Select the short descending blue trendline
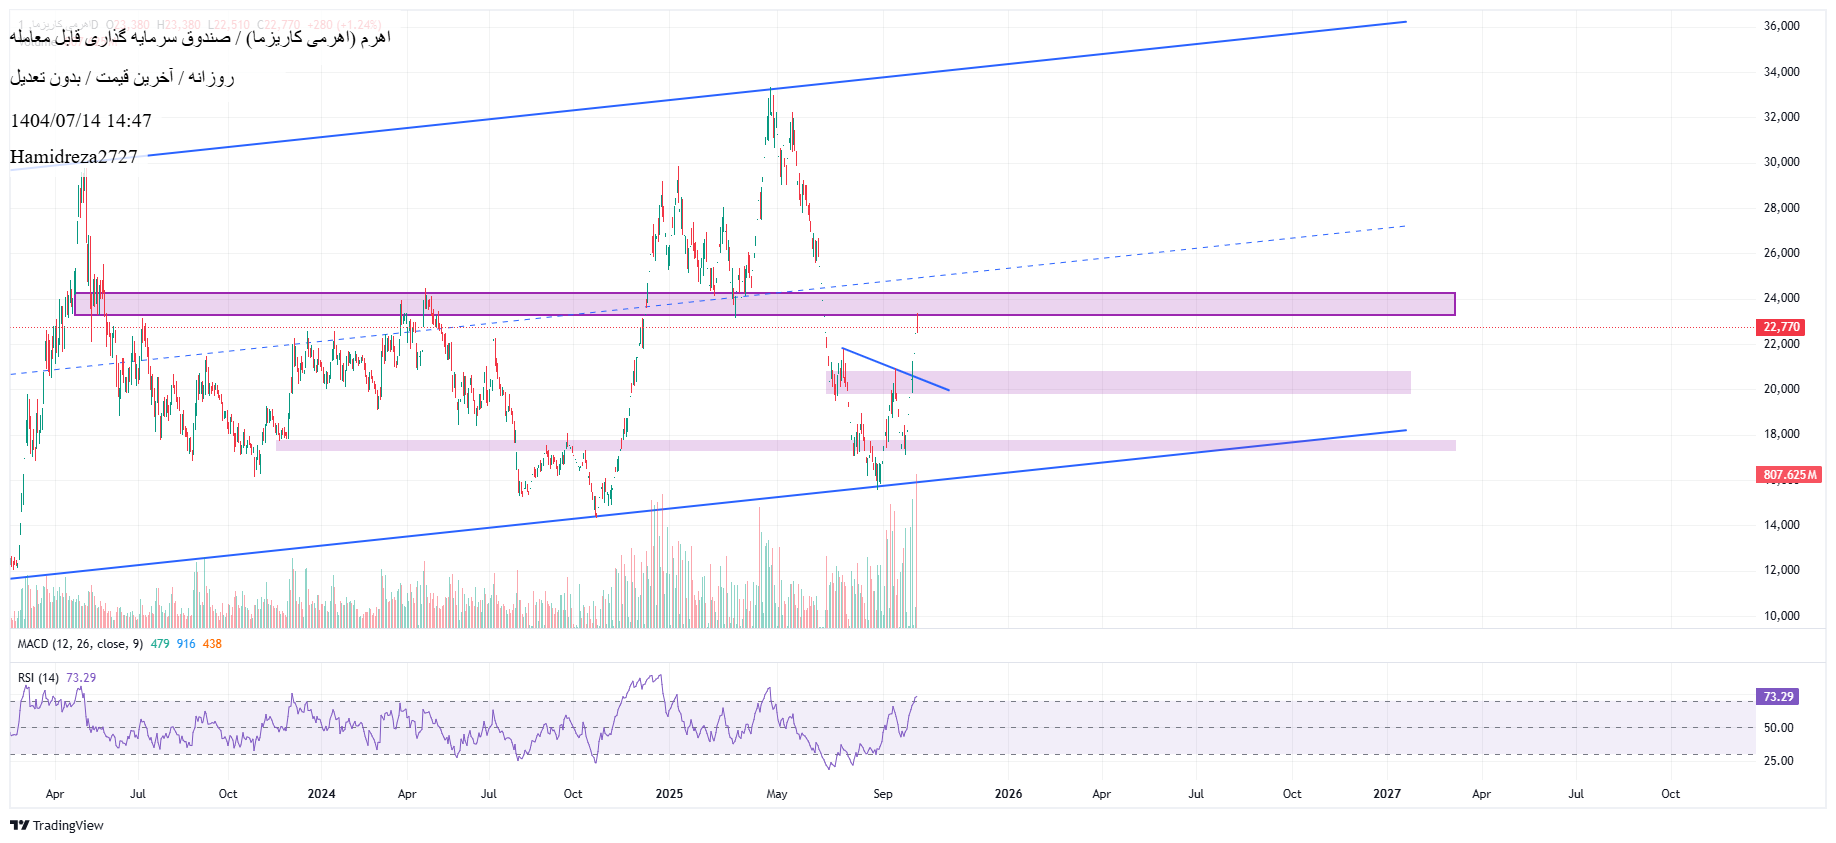 point(895,369)
